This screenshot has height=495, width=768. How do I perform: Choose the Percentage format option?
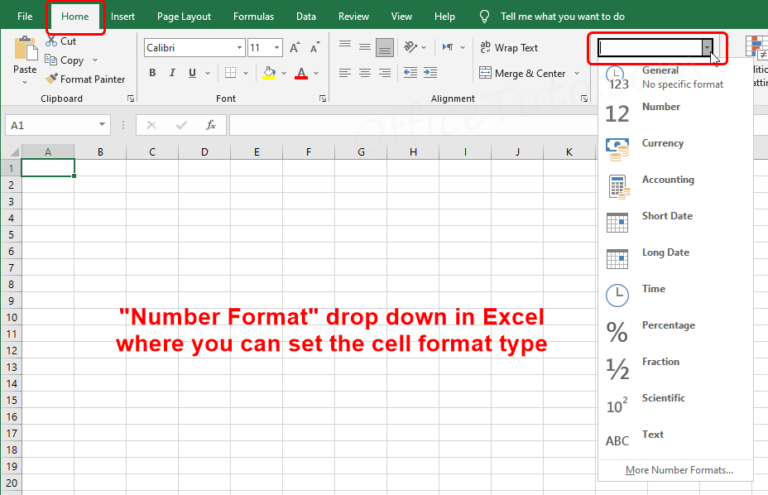click(617, 331)
